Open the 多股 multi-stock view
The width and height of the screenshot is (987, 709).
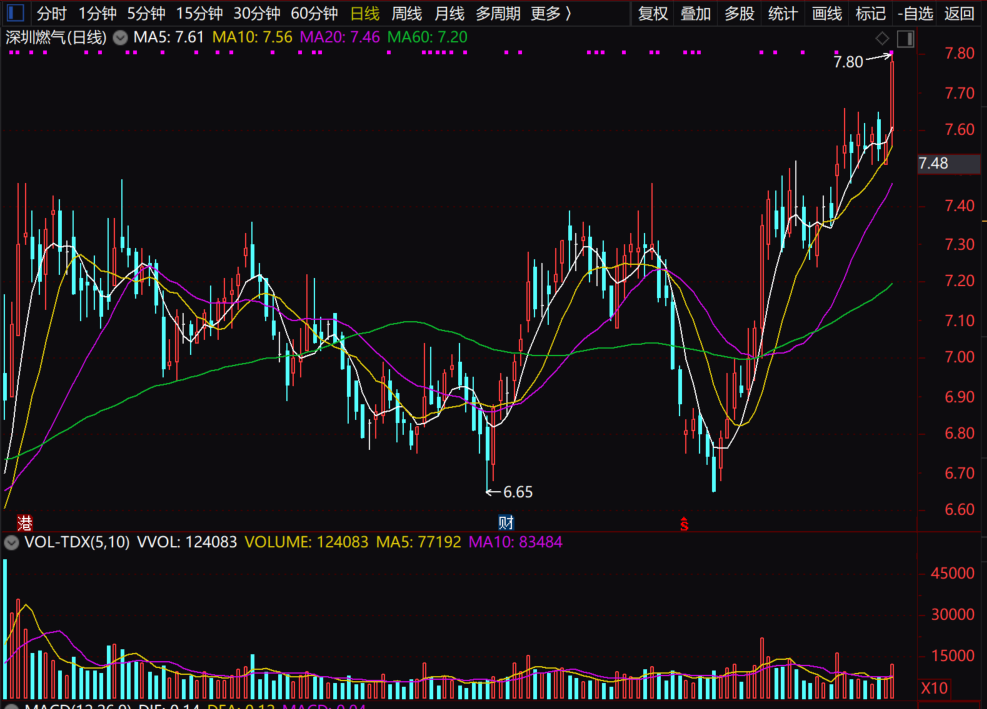[x=740, y=13]
